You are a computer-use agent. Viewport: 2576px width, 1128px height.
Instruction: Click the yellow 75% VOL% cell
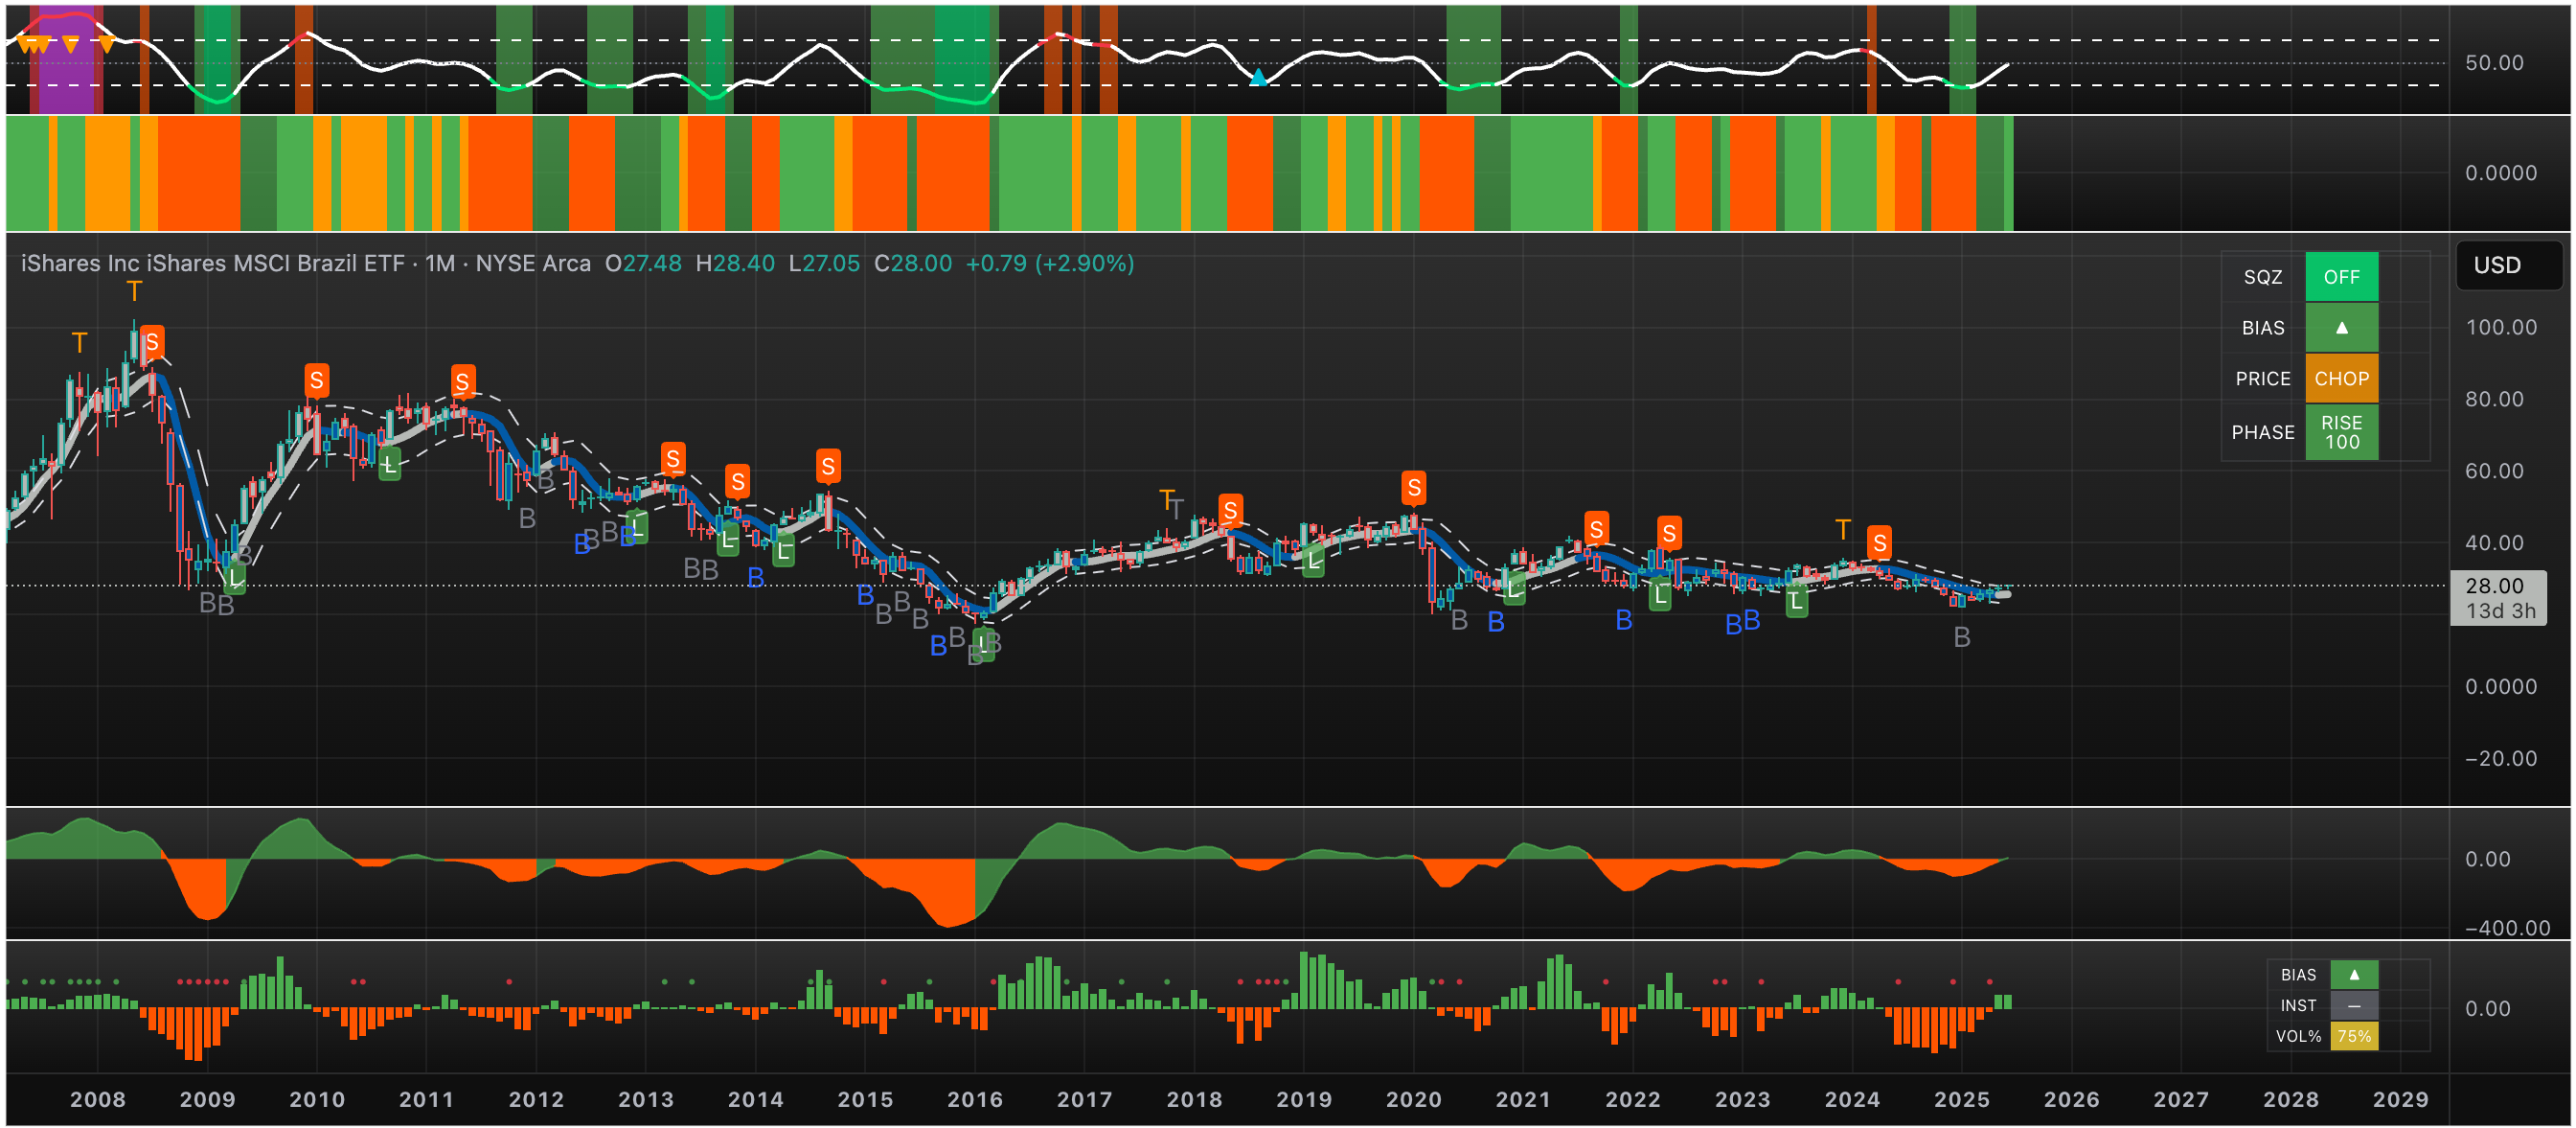2353,1036
